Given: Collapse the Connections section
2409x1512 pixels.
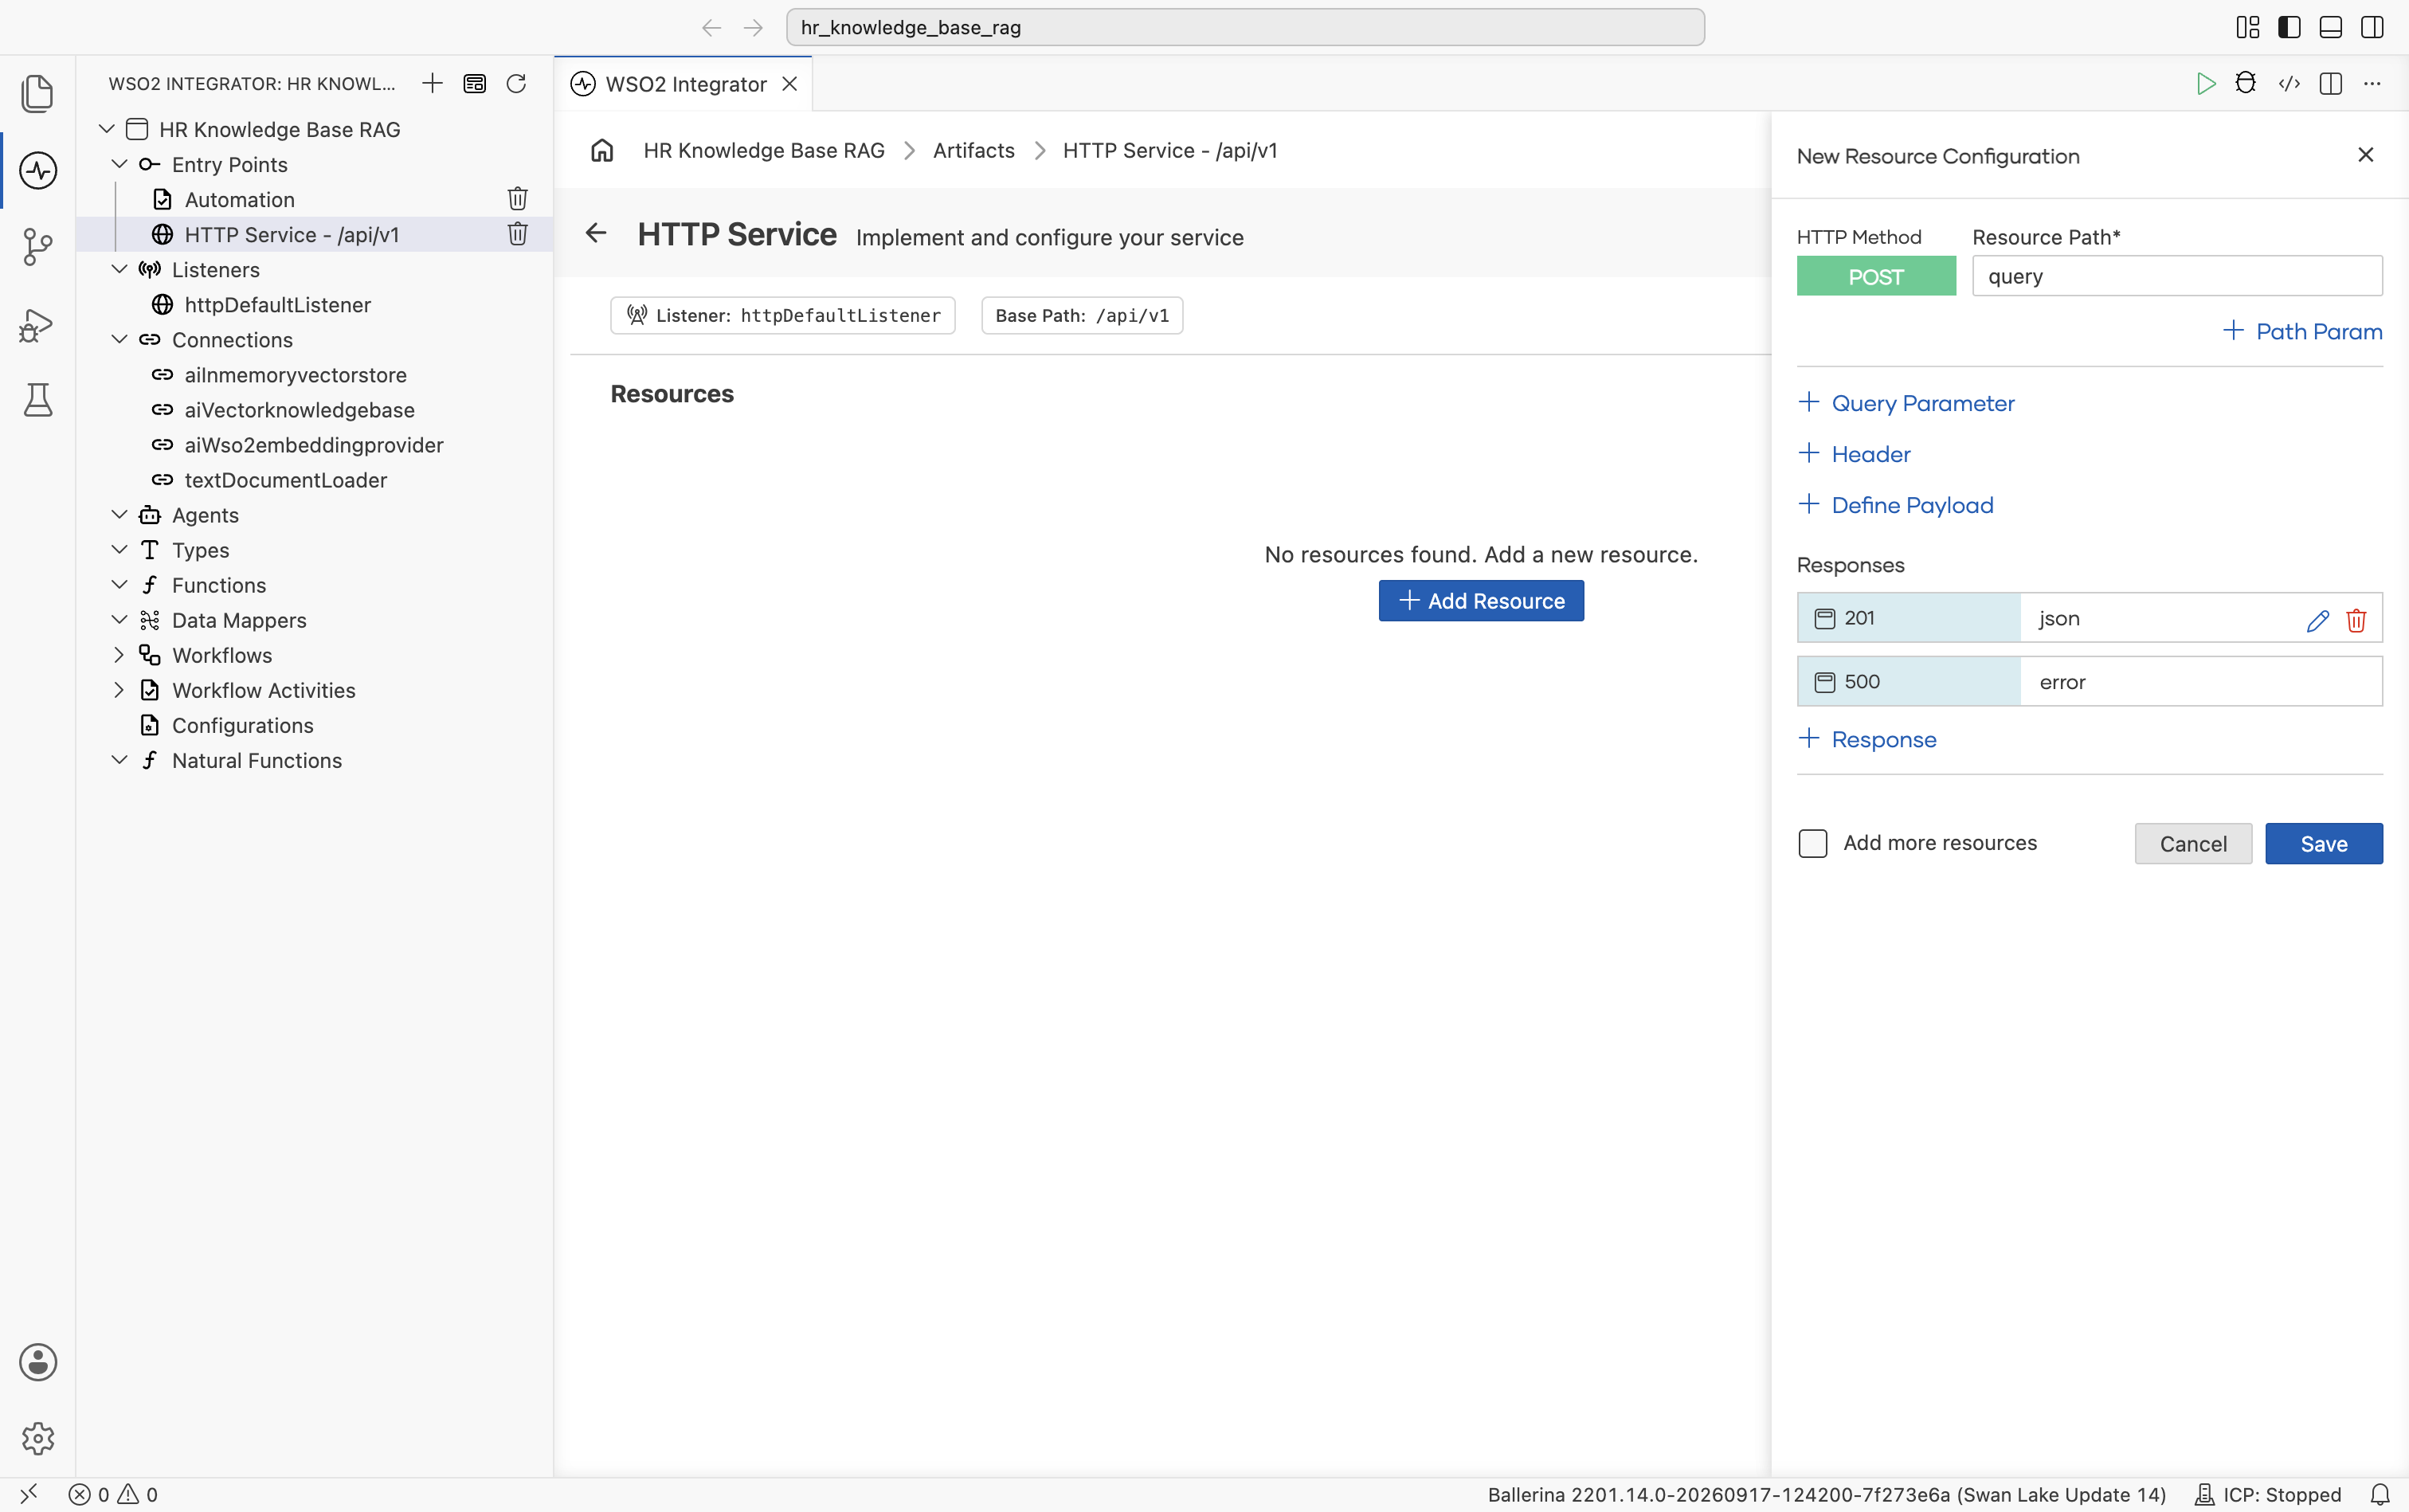Looking at the screenshot, I should pyautogui.click(x=119, y=339).
